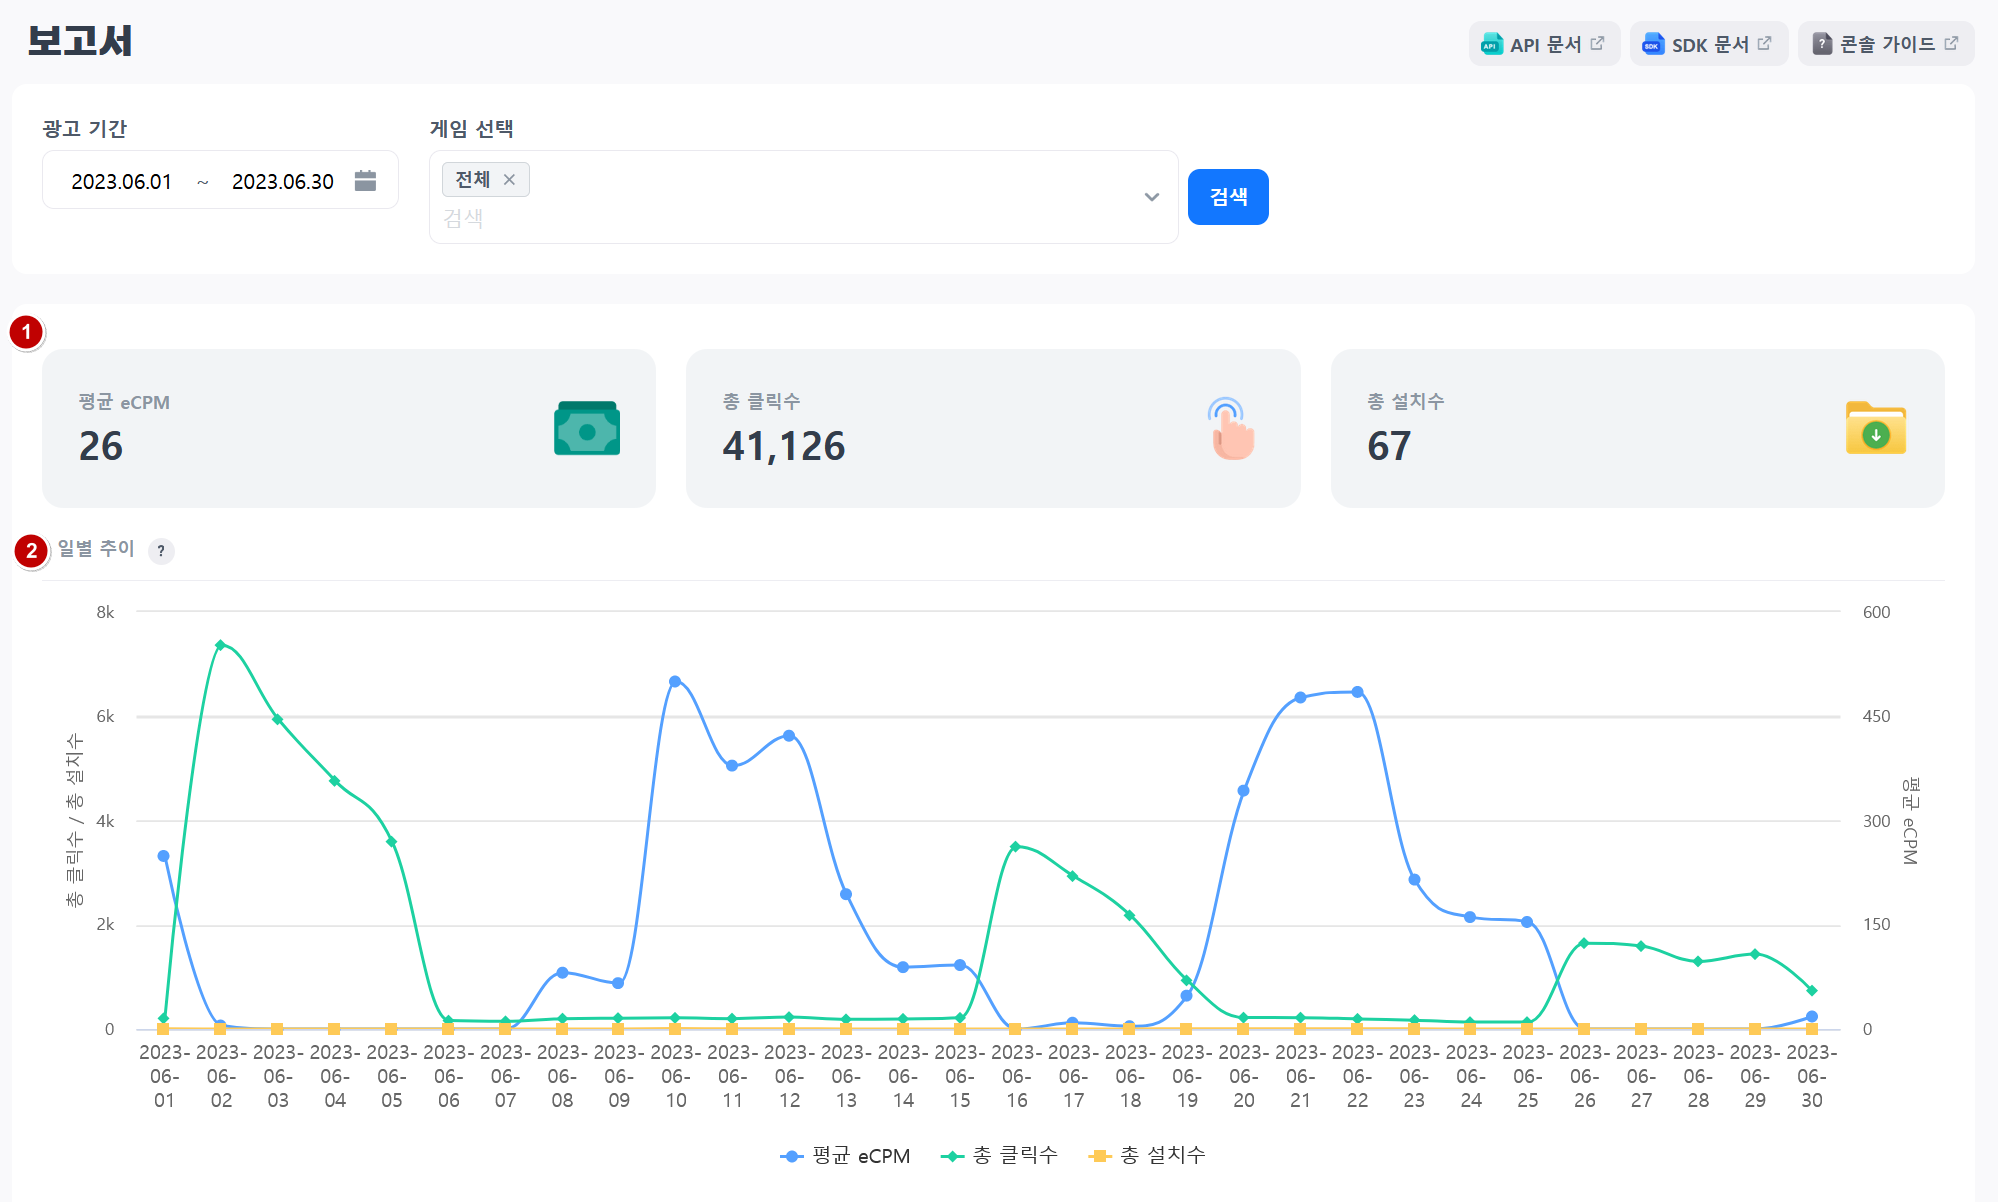Click the 평균 eCPM data point on 2023-06-10
1998x1202 pixels.
[675, 681]
